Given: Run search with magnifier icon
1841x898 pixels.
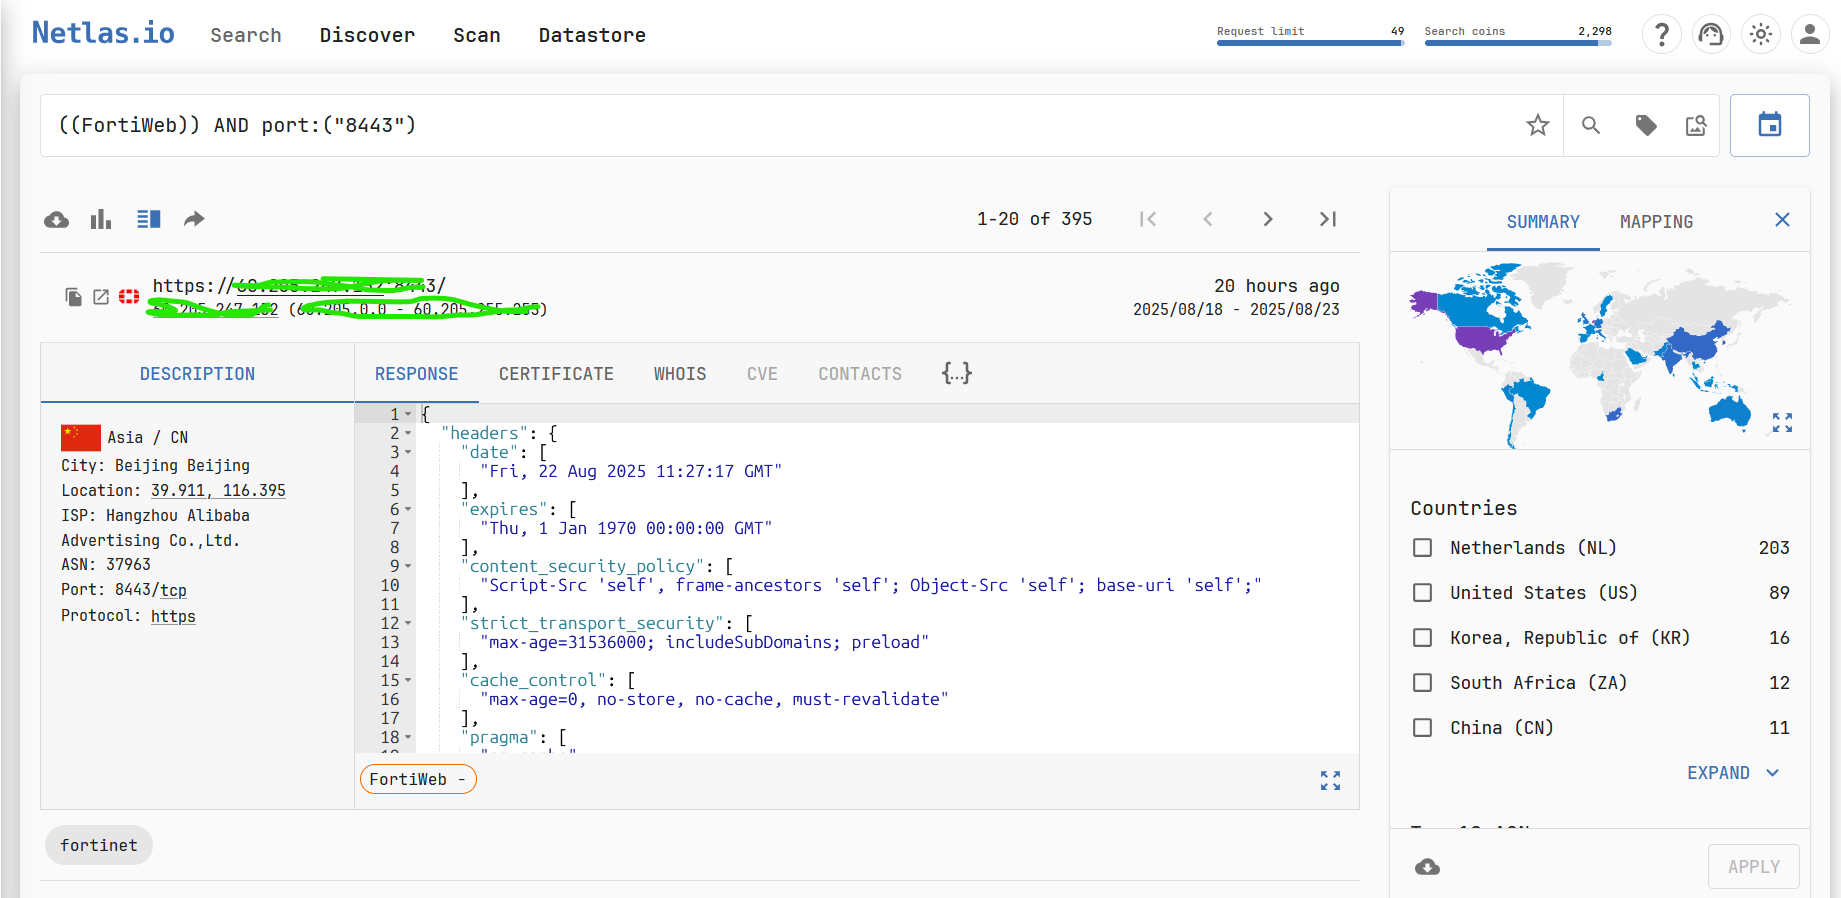Looking at the screenshot, I should click(x=1590, y=125).
